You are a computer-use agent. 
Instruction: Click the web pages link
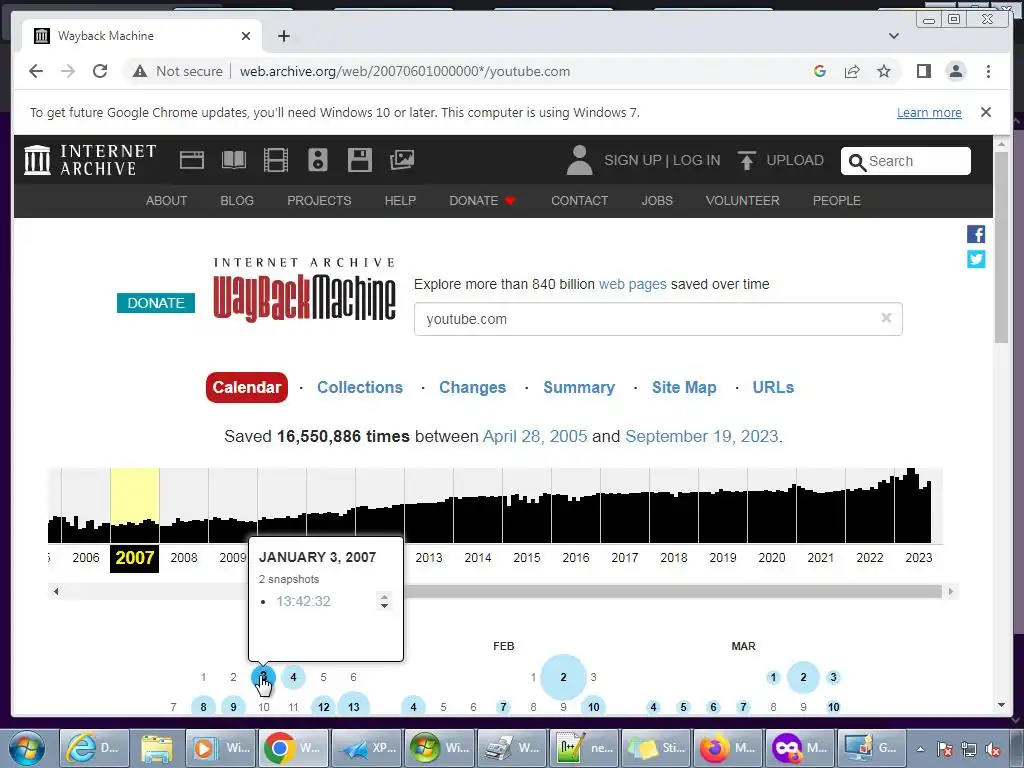click(x=632, y=284)
